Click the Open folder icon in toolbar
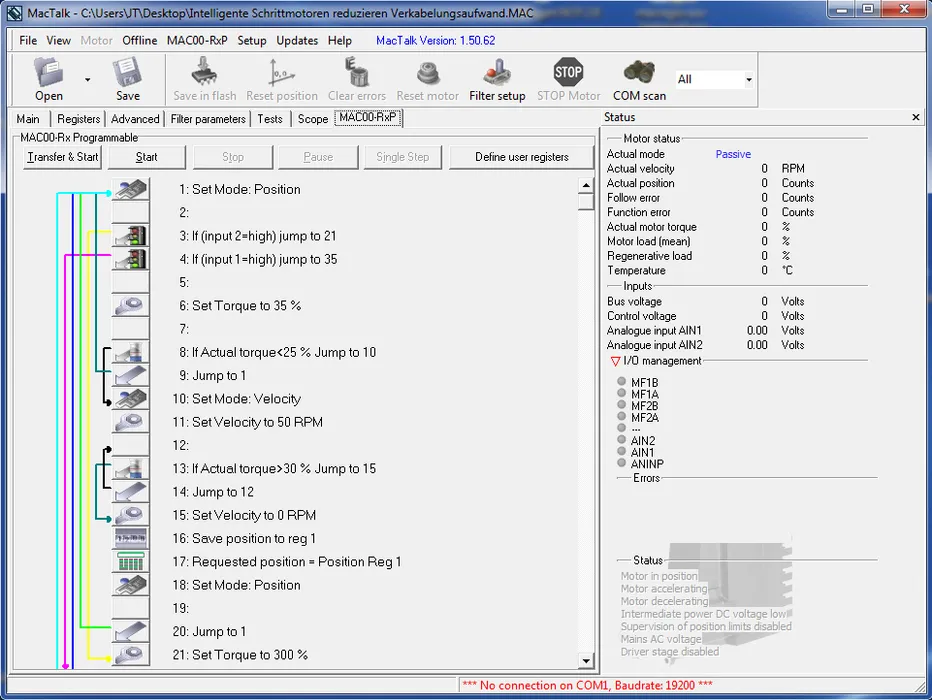The height and width of the screenshot is (700, 932). (48, 73)
